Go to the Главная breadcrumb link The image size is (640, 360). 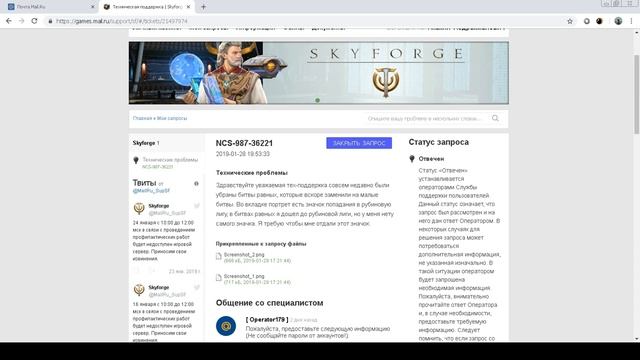[x=142, y=118]
